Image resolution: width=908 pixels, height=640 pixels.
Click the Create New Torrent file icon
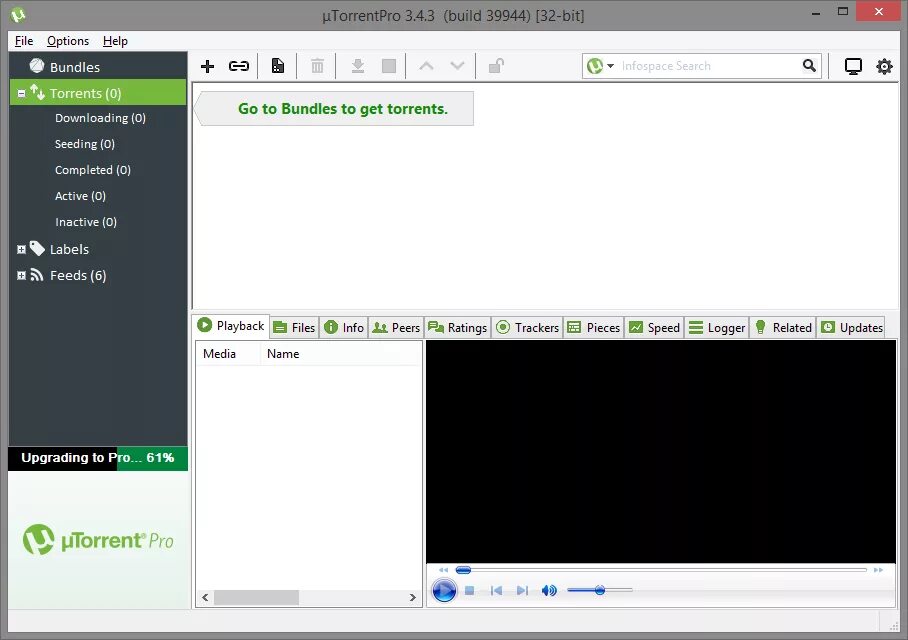point(278,66)
